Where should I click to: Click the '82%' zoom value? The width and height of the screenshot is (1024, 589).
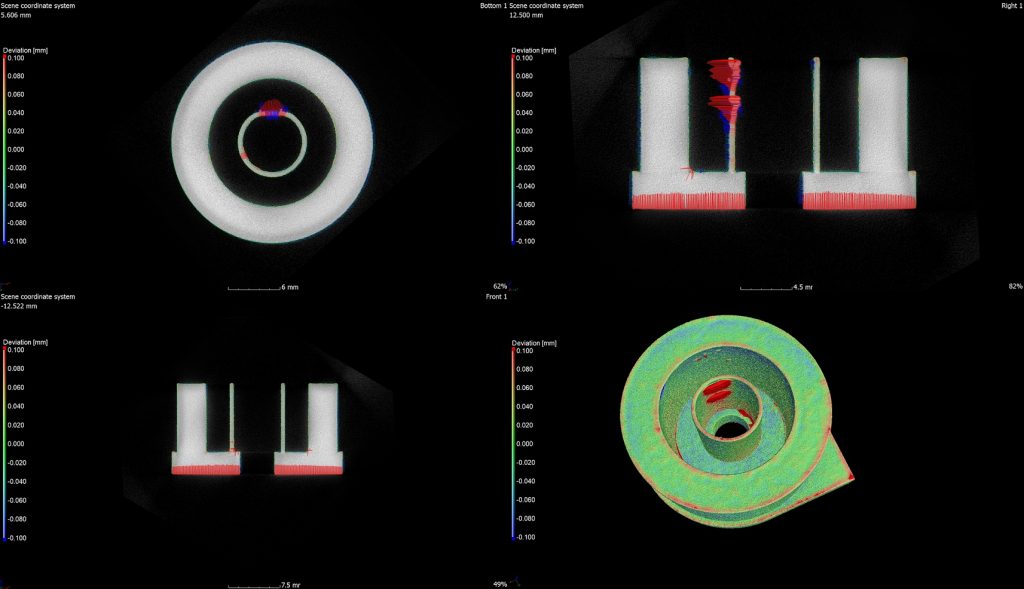[1016, 287]
